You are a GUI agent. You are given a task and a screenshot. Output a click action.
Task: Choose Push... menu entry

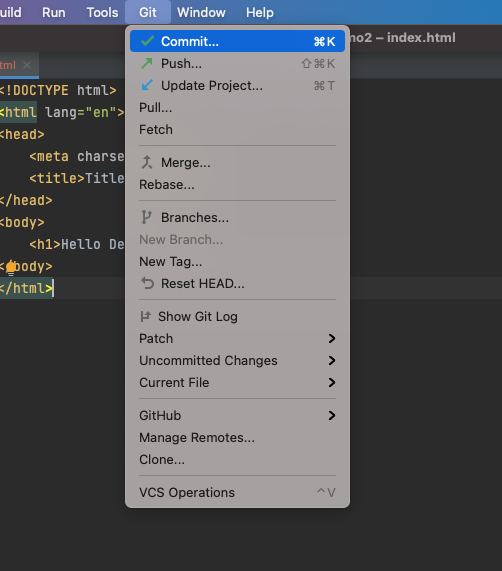pyautogui.click(x=237, y=63)
